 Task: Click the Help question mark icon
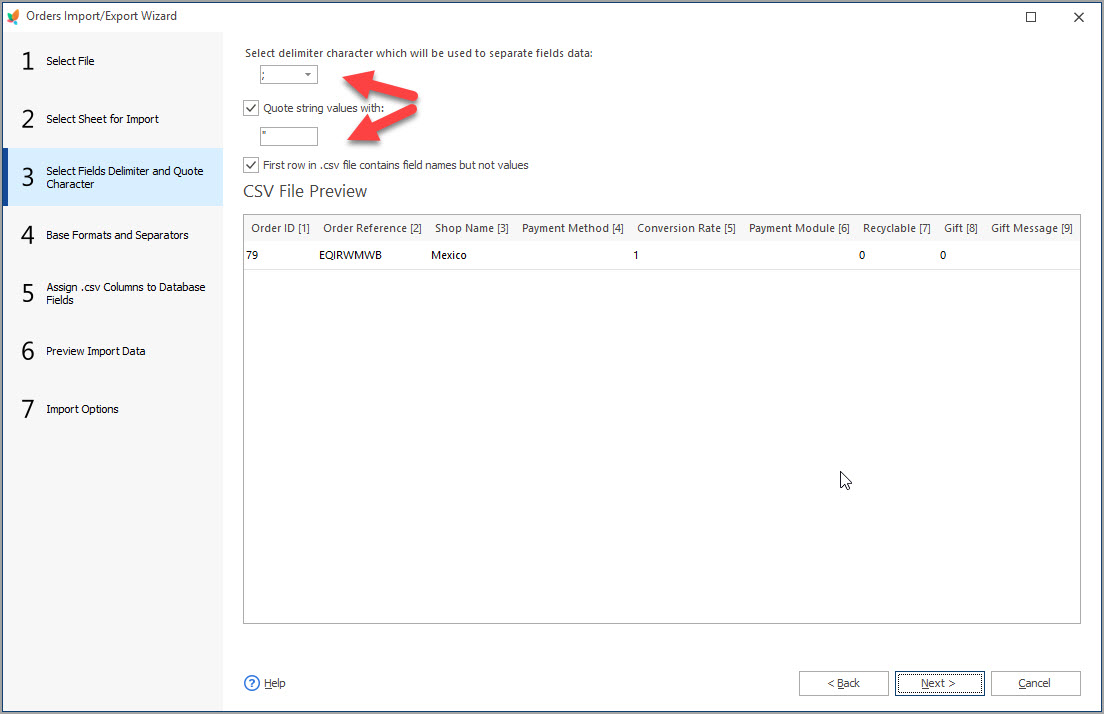(x=251, y=683)
